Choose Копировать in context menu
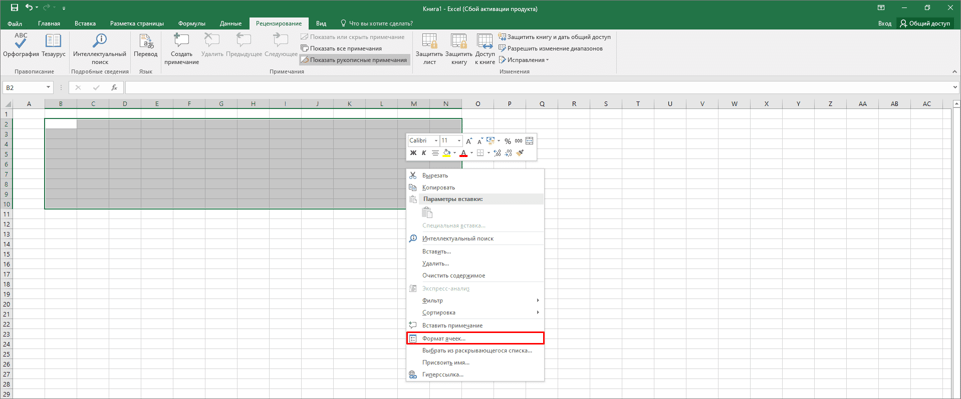The image size is (961, 399). 476,188
